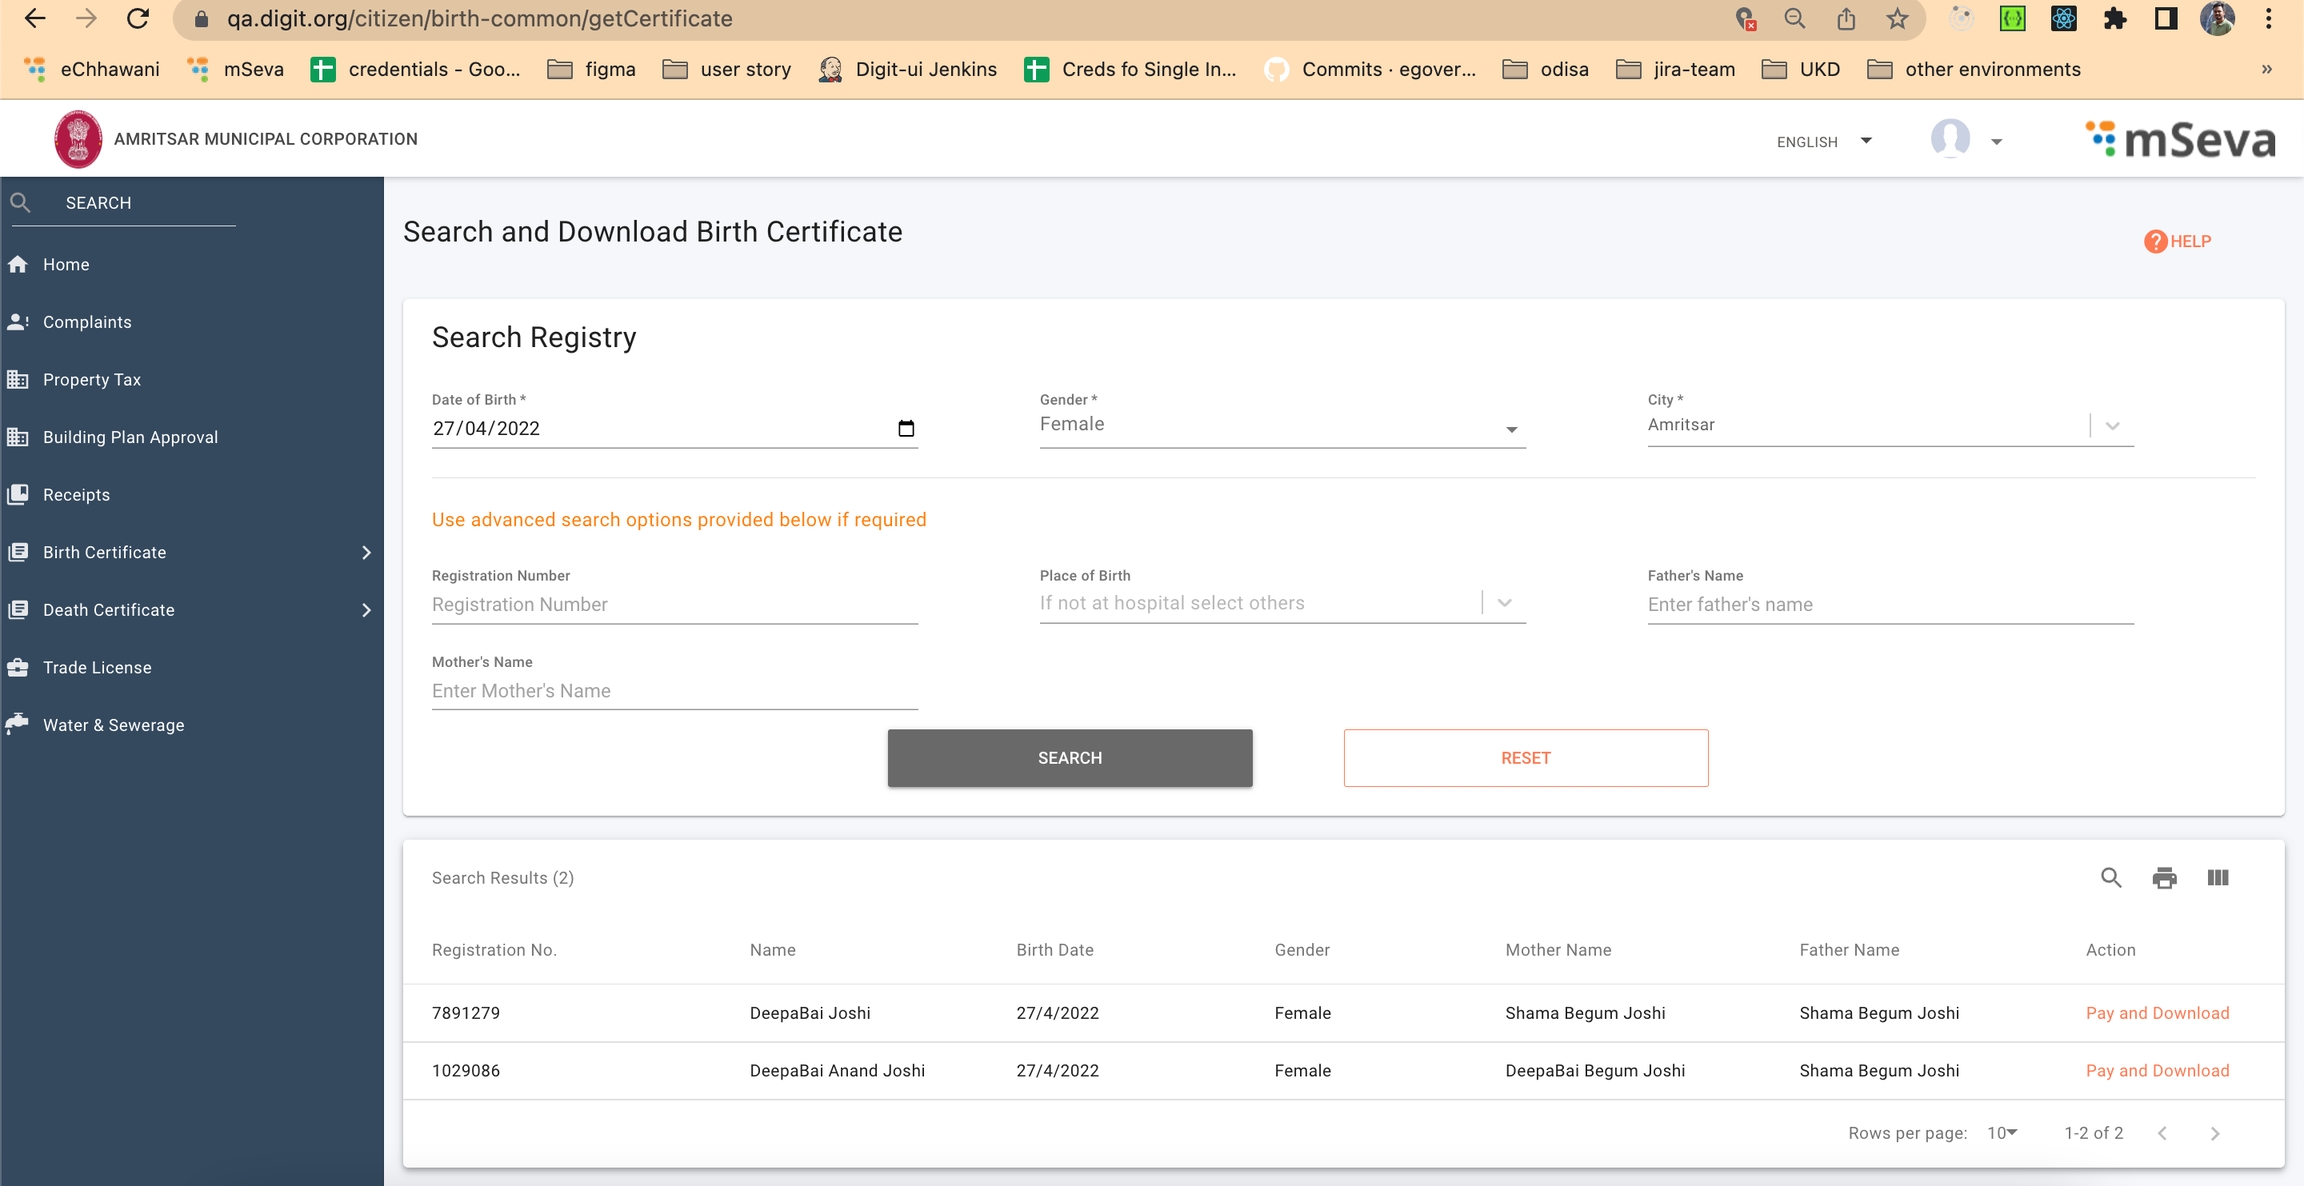Click Pay and Download for DeepaBai Joshi
The height and width of the screenshot is (1186, 2304).
point(2157,1013)
